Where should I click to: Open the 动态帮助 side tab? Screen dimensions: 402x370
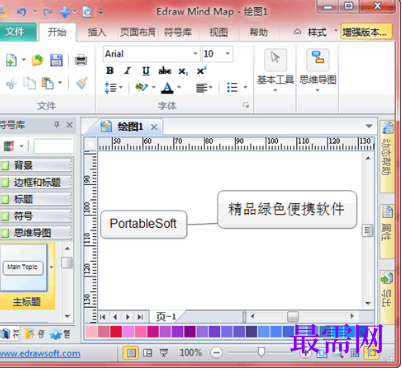387,156
